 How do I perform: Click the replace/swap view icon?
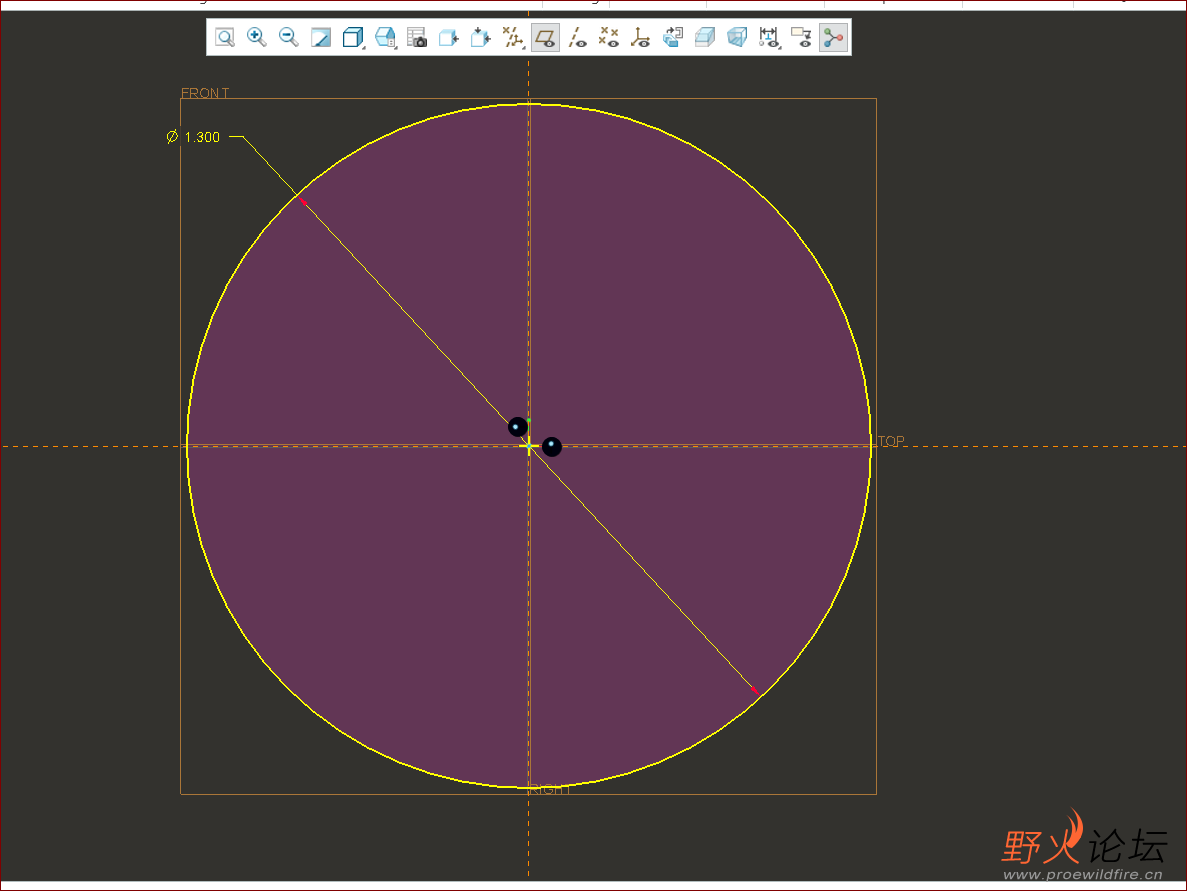pos(673,37)
